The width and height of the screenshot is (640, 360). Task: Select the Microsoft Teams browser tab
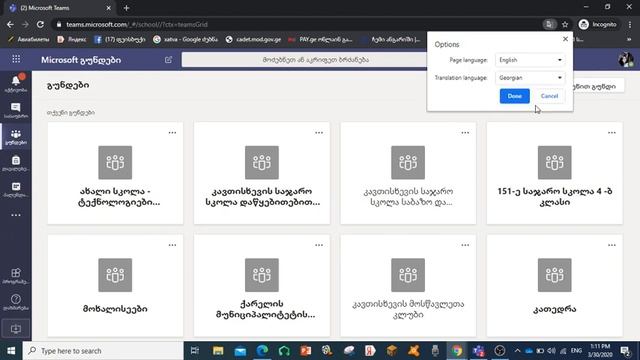tap(59, 8)
